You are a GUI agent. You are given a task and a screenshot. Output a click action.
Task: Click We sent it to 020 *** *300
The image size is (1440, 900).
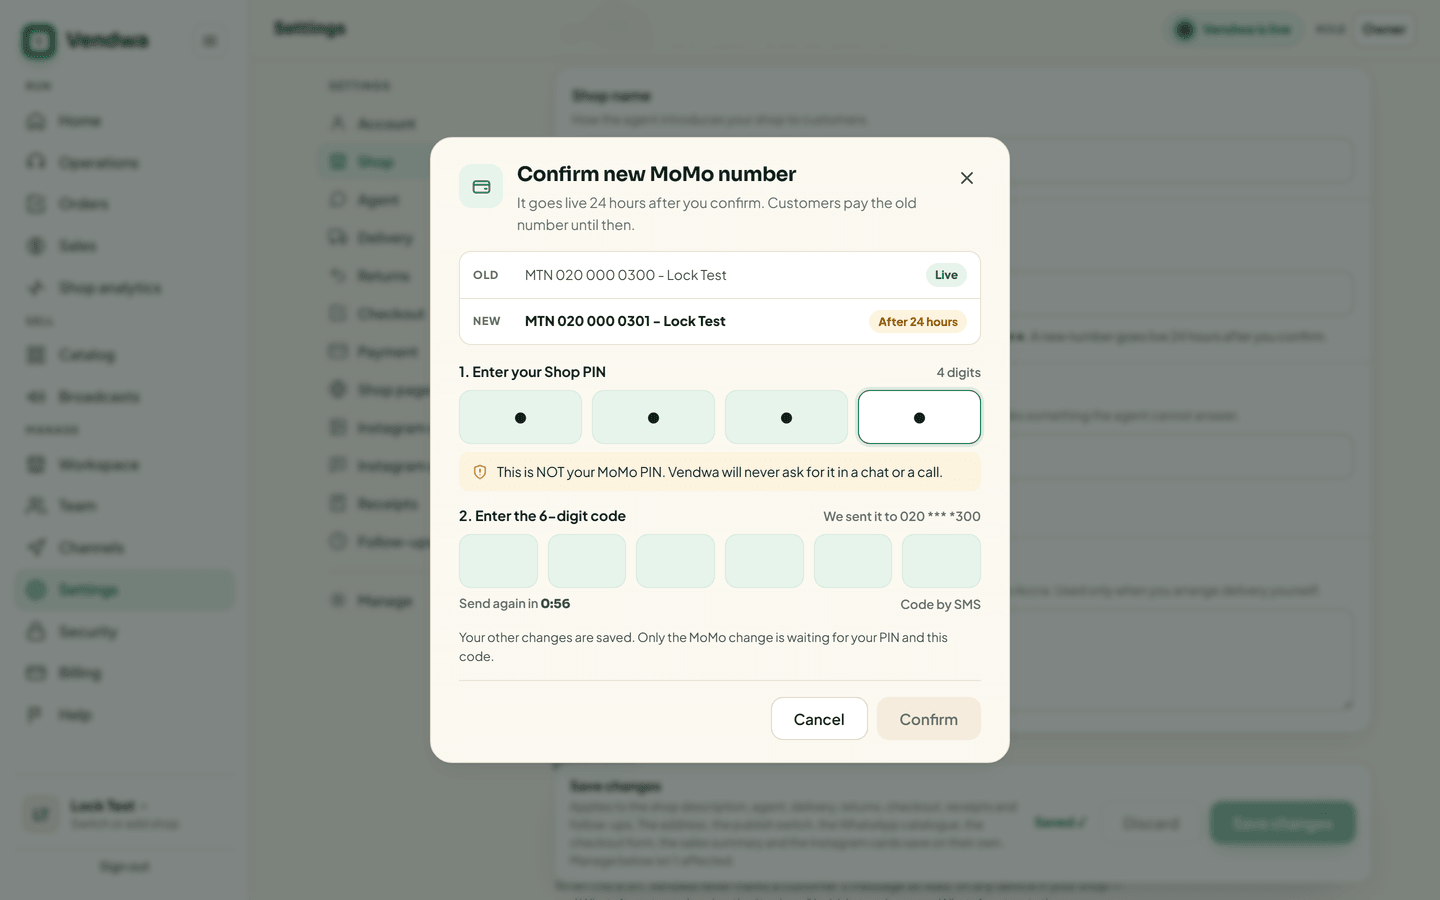(x=902, y=516)
